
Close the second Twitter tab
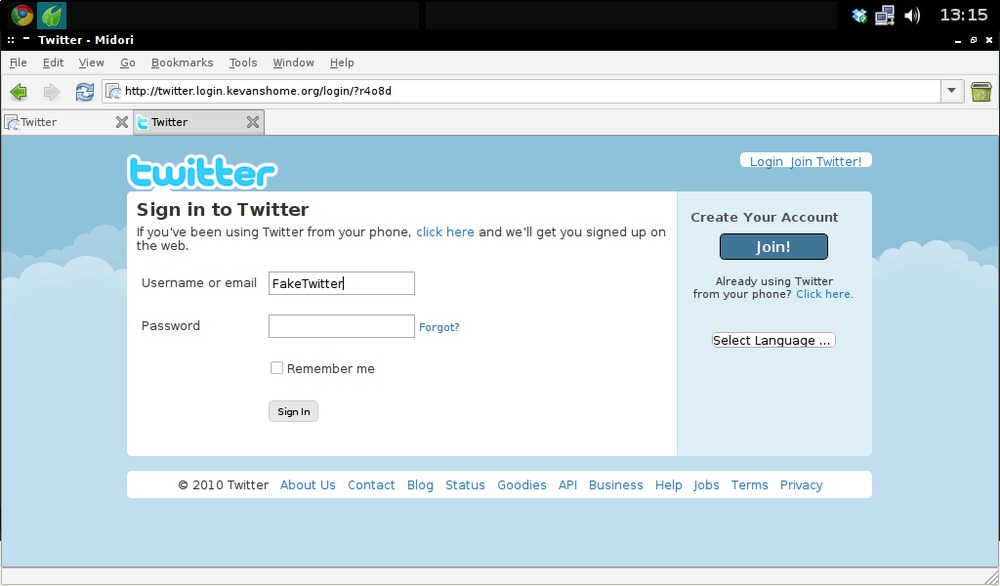[253, 122]
